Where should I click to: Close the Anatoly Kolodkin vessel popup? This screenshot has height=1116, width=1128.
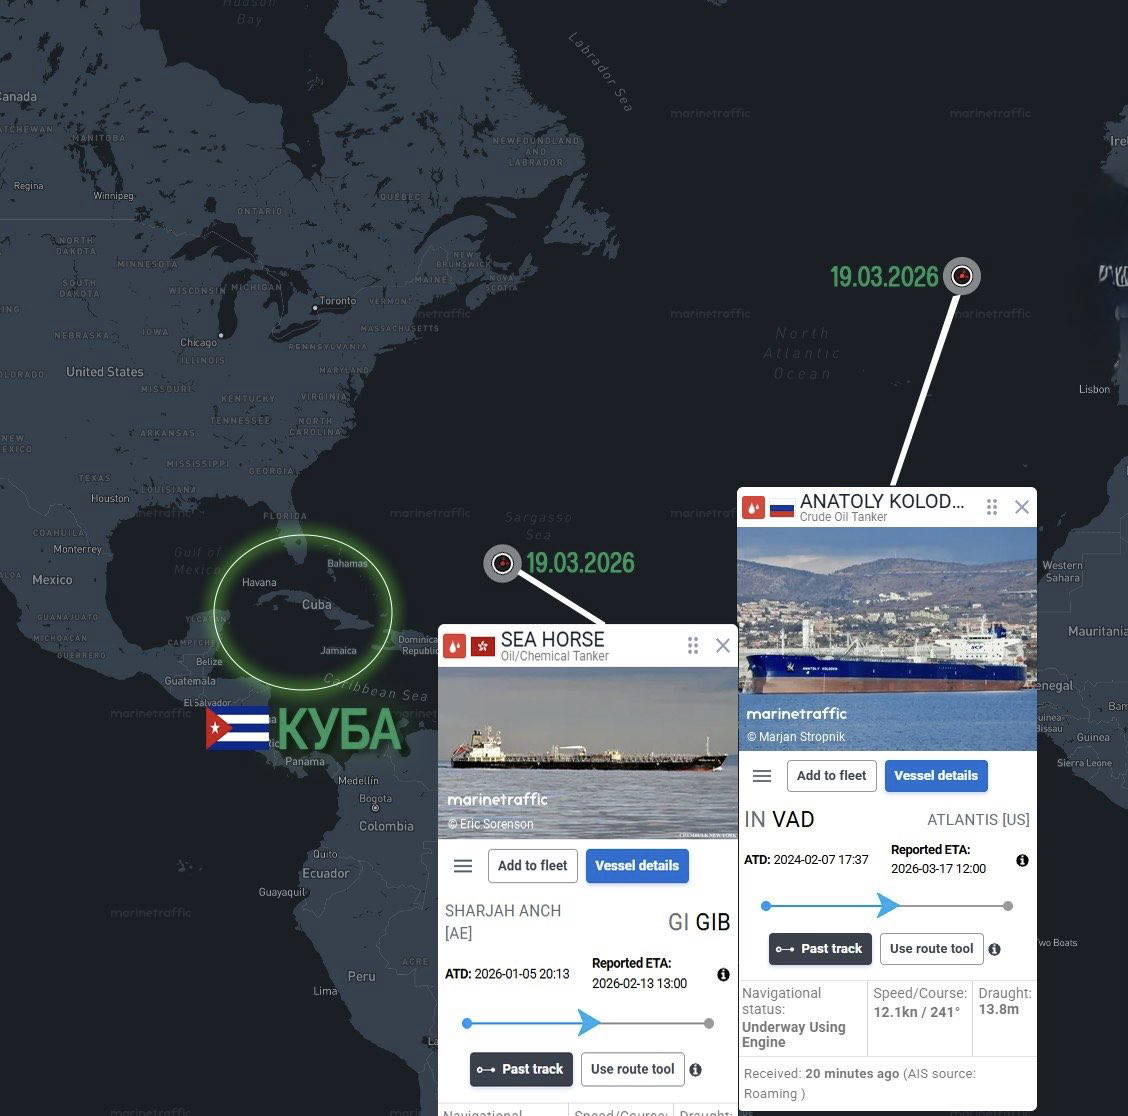[x=1022, y=507]
